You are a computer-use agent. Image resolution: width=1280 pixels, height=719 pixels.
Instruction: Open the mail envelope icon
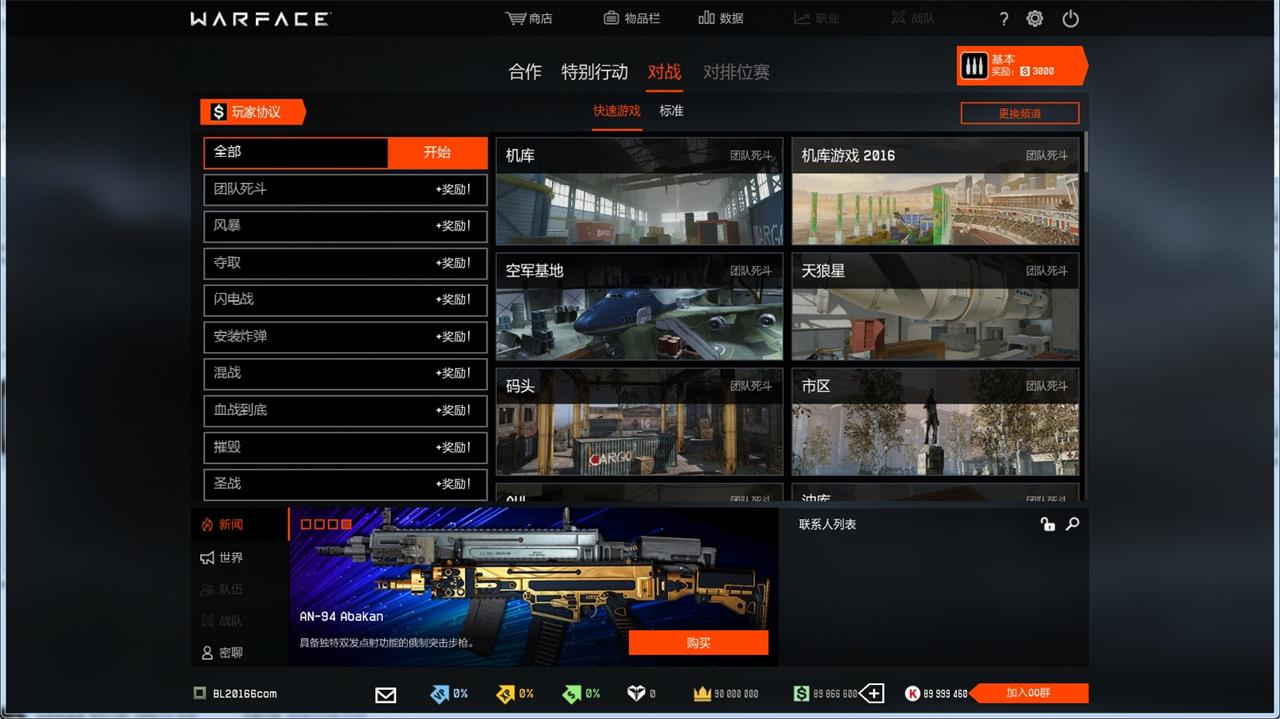click(385, 694)
